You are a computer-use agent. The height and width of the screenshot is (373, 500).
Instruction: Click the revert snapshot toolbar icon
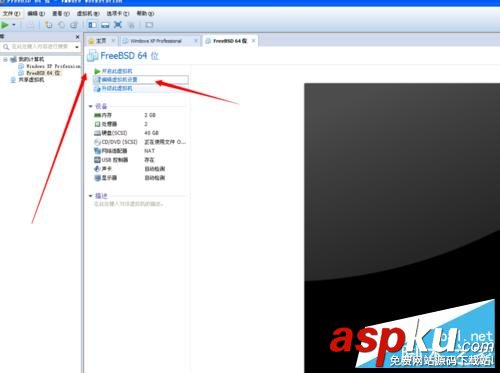pyautogui.click(x=62, y=25)
